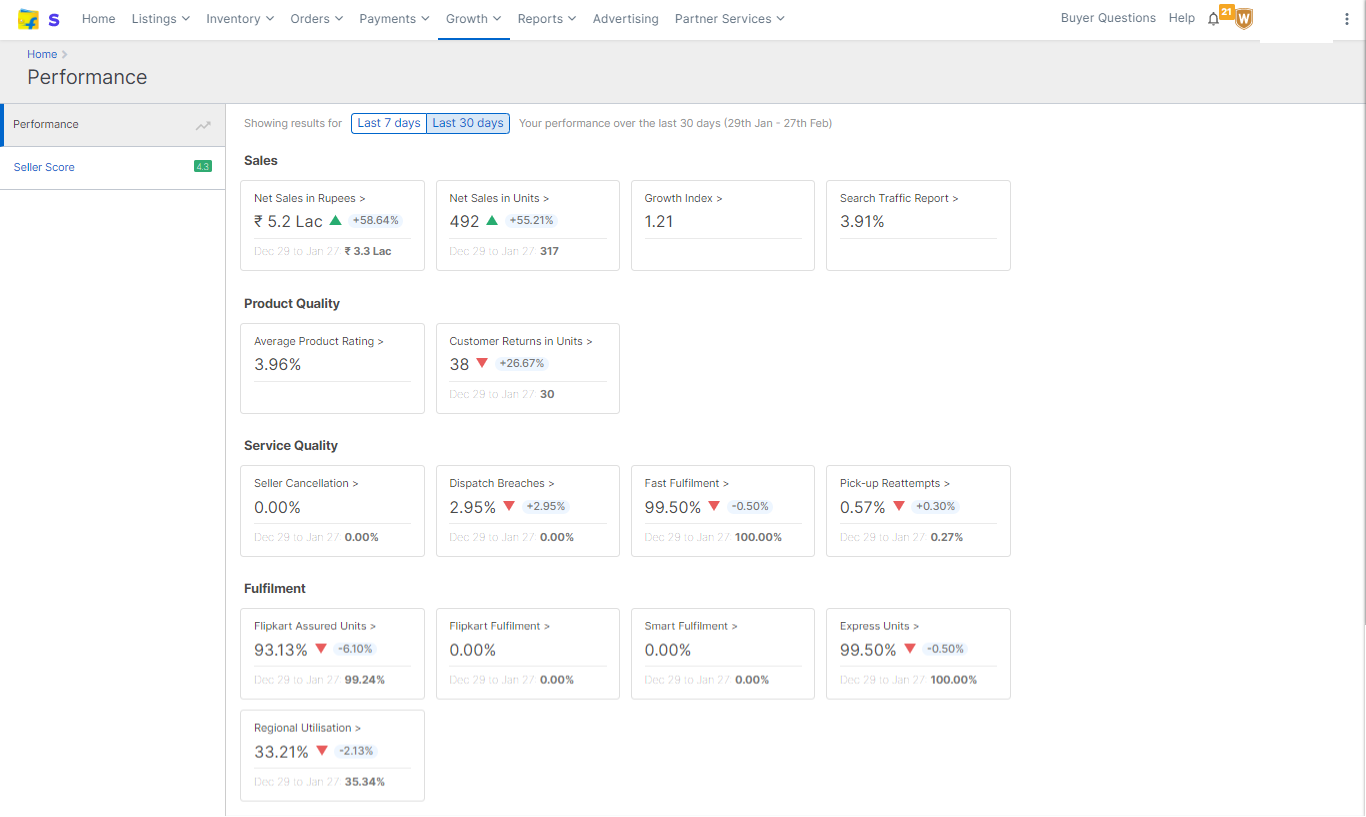The width and height of the screenshot is (1366, 817).
Task: Select Performance in the left sidebar
Action: click(113, 125)
